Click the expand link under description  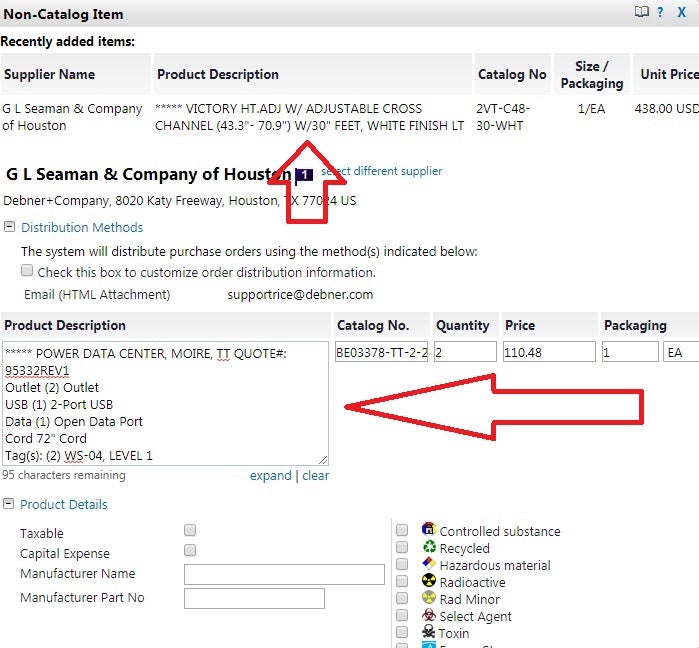[271, 476]
